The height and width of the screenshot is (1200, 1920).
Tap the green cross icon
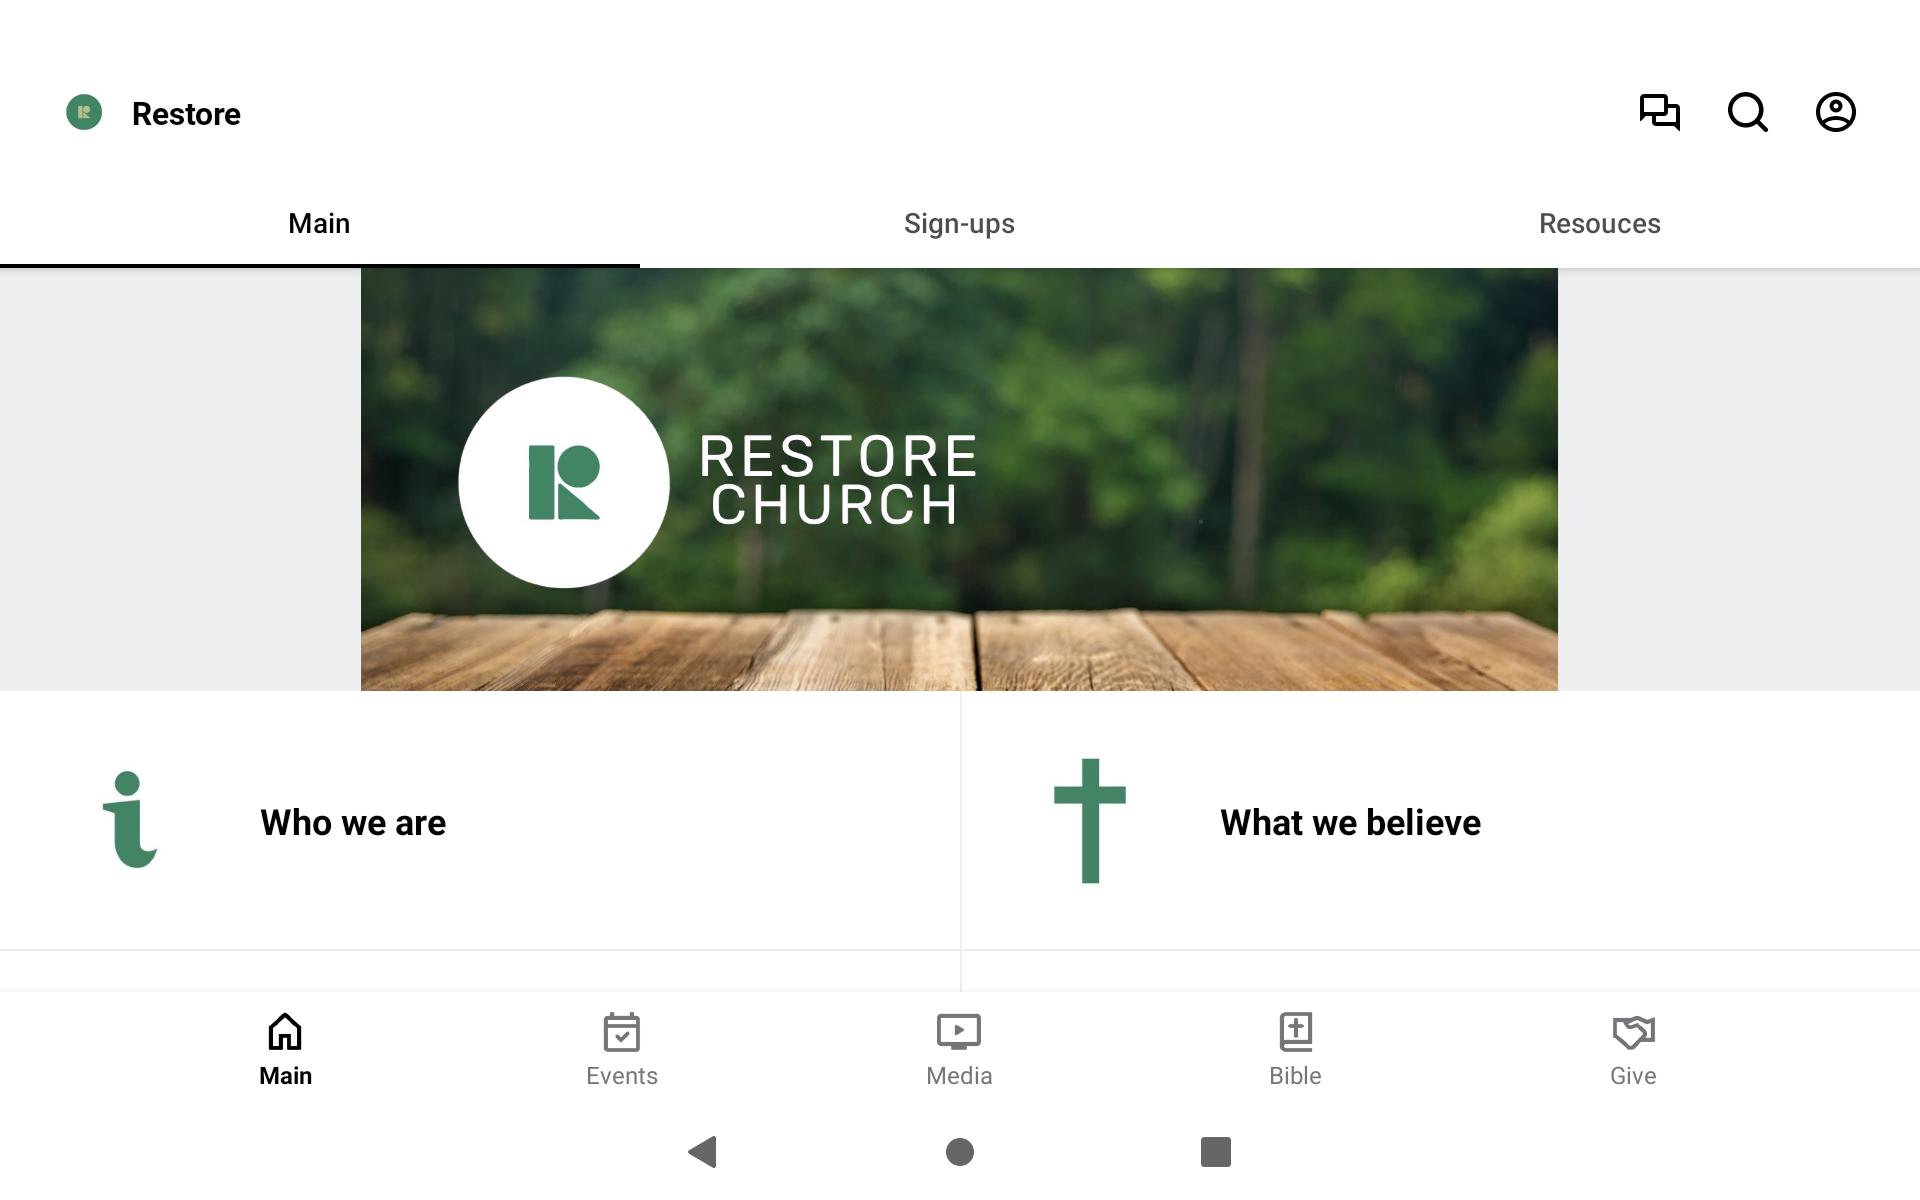click(x=1090, y=821)
